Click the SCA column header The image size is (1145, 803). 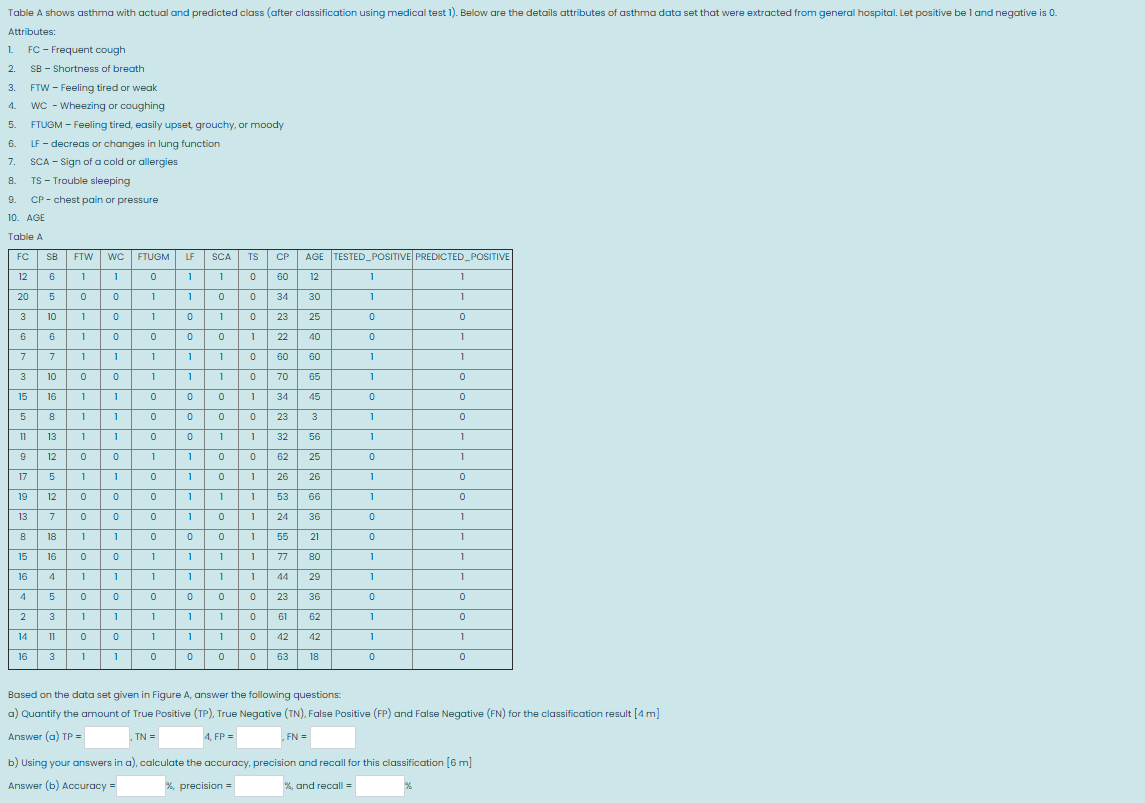[x=220, y=257]
